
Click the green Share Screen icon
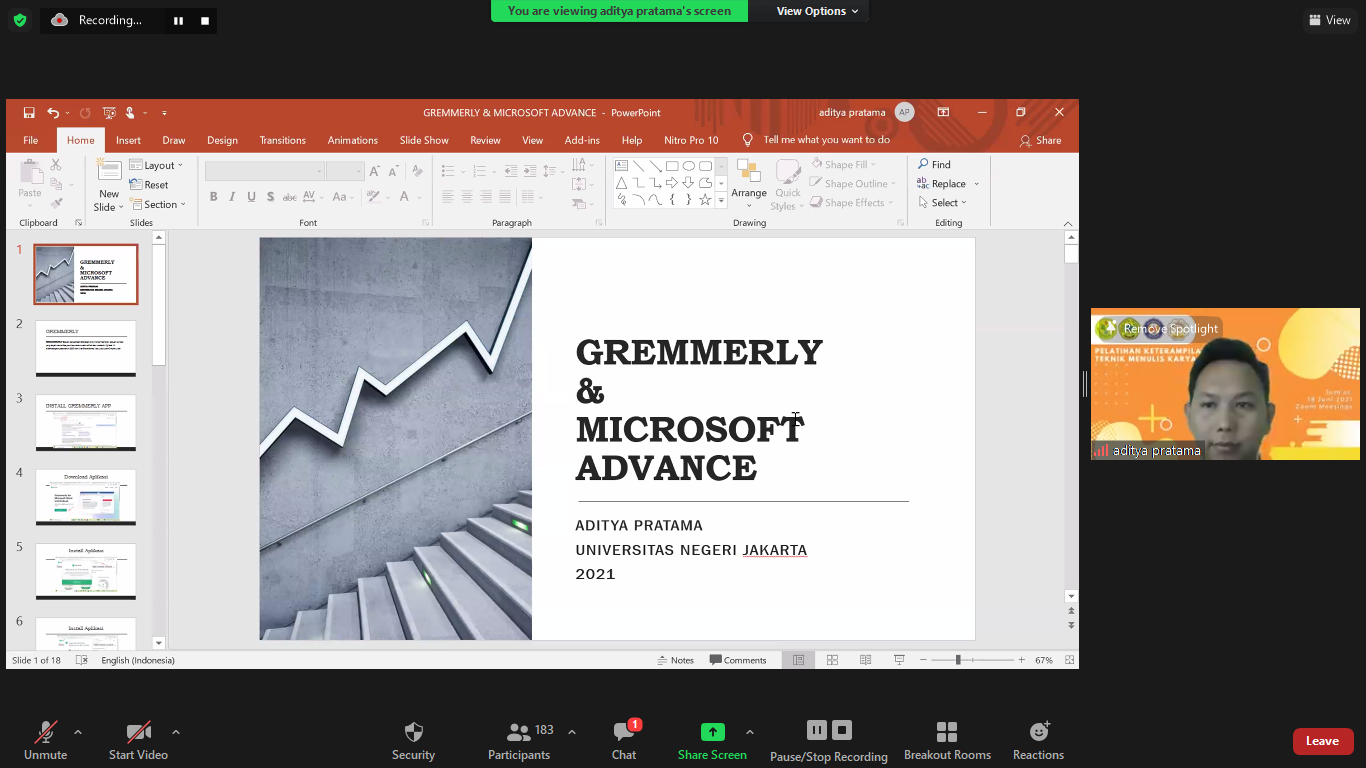pos(712,732)
